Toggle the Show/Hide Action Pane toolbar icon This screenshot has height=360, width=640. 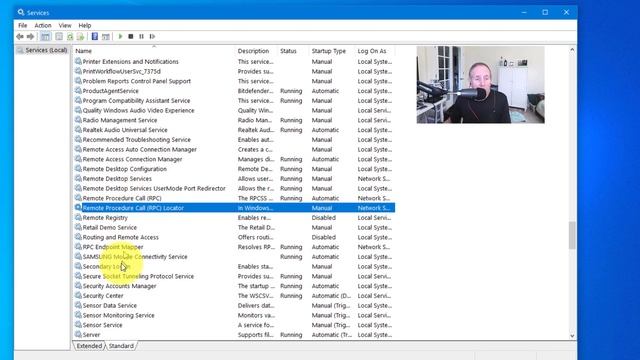pos(106,37)
